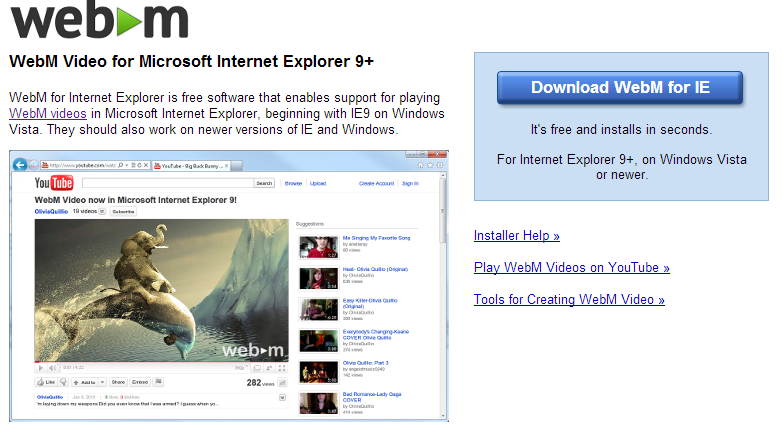Click the IE tools gear icon
This screenshot has height=438, width=782.
439,165
